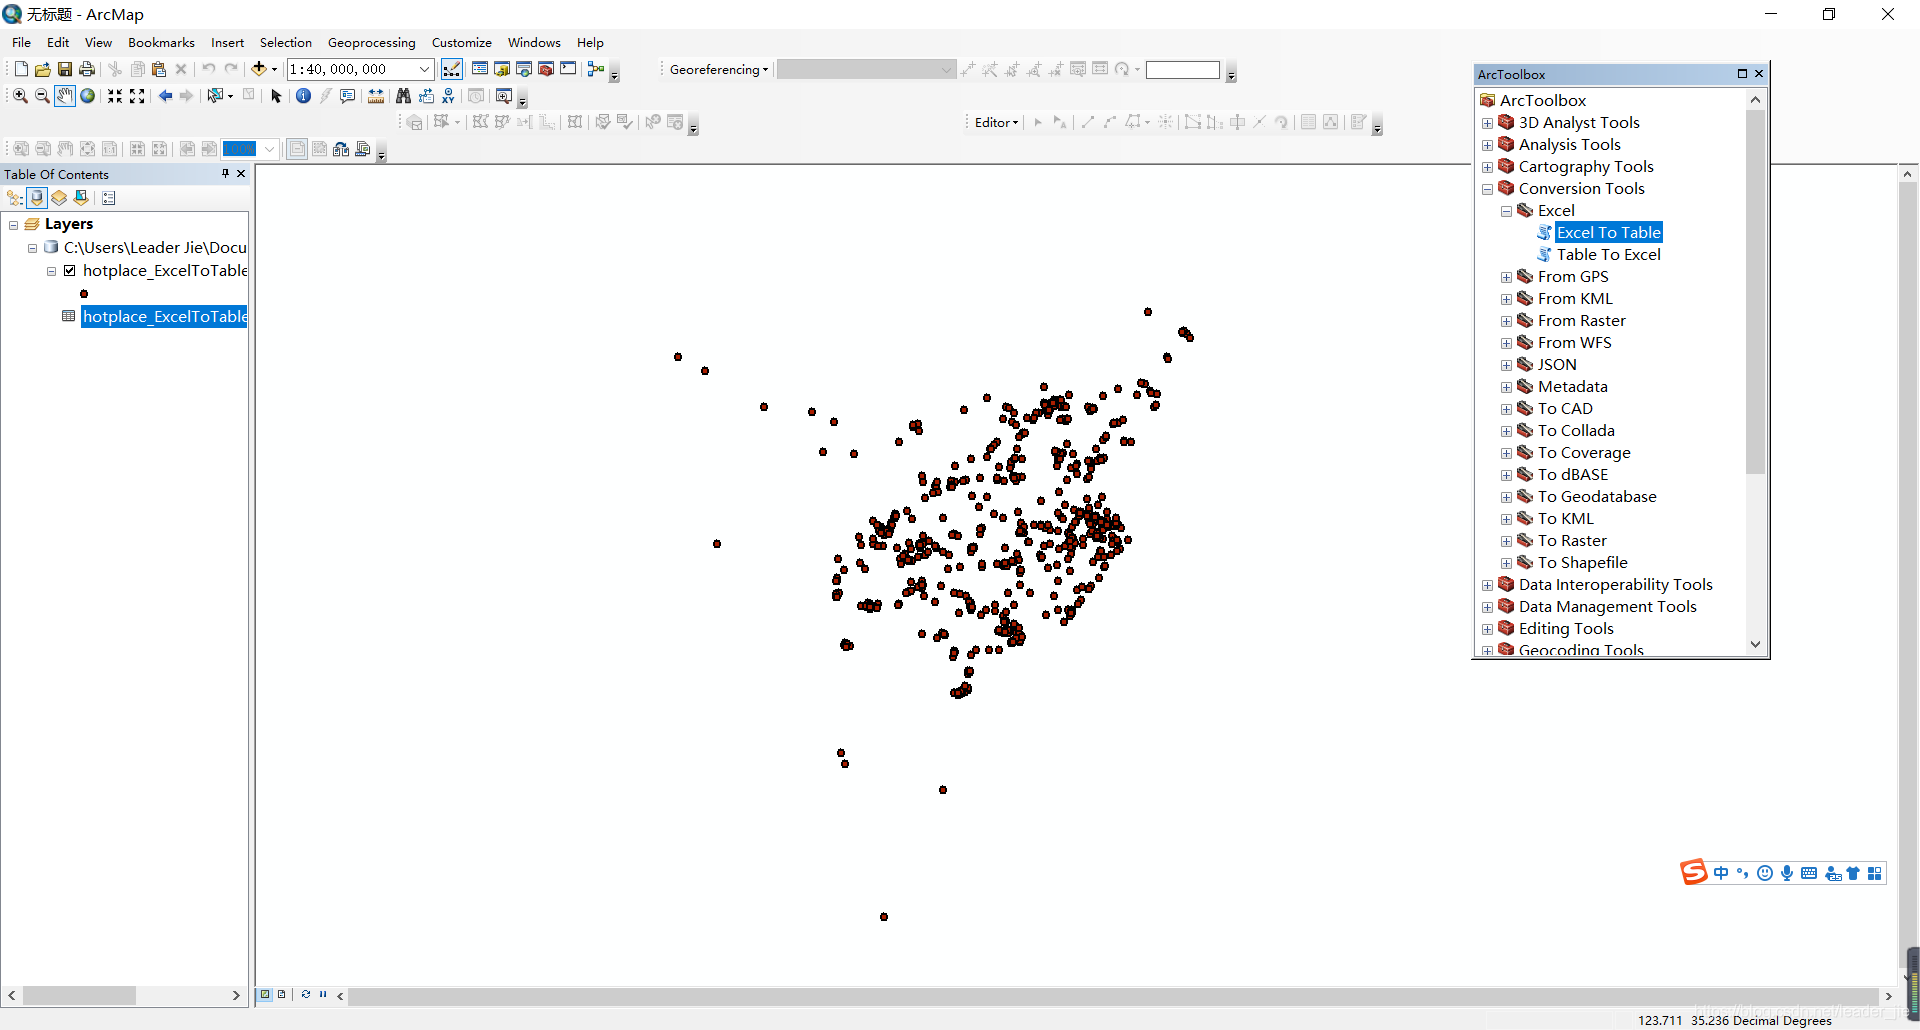Open the Geoprocessing menu
Image resolution: width=1920 pixels, height=1030 pixels.
pos(371,42)
